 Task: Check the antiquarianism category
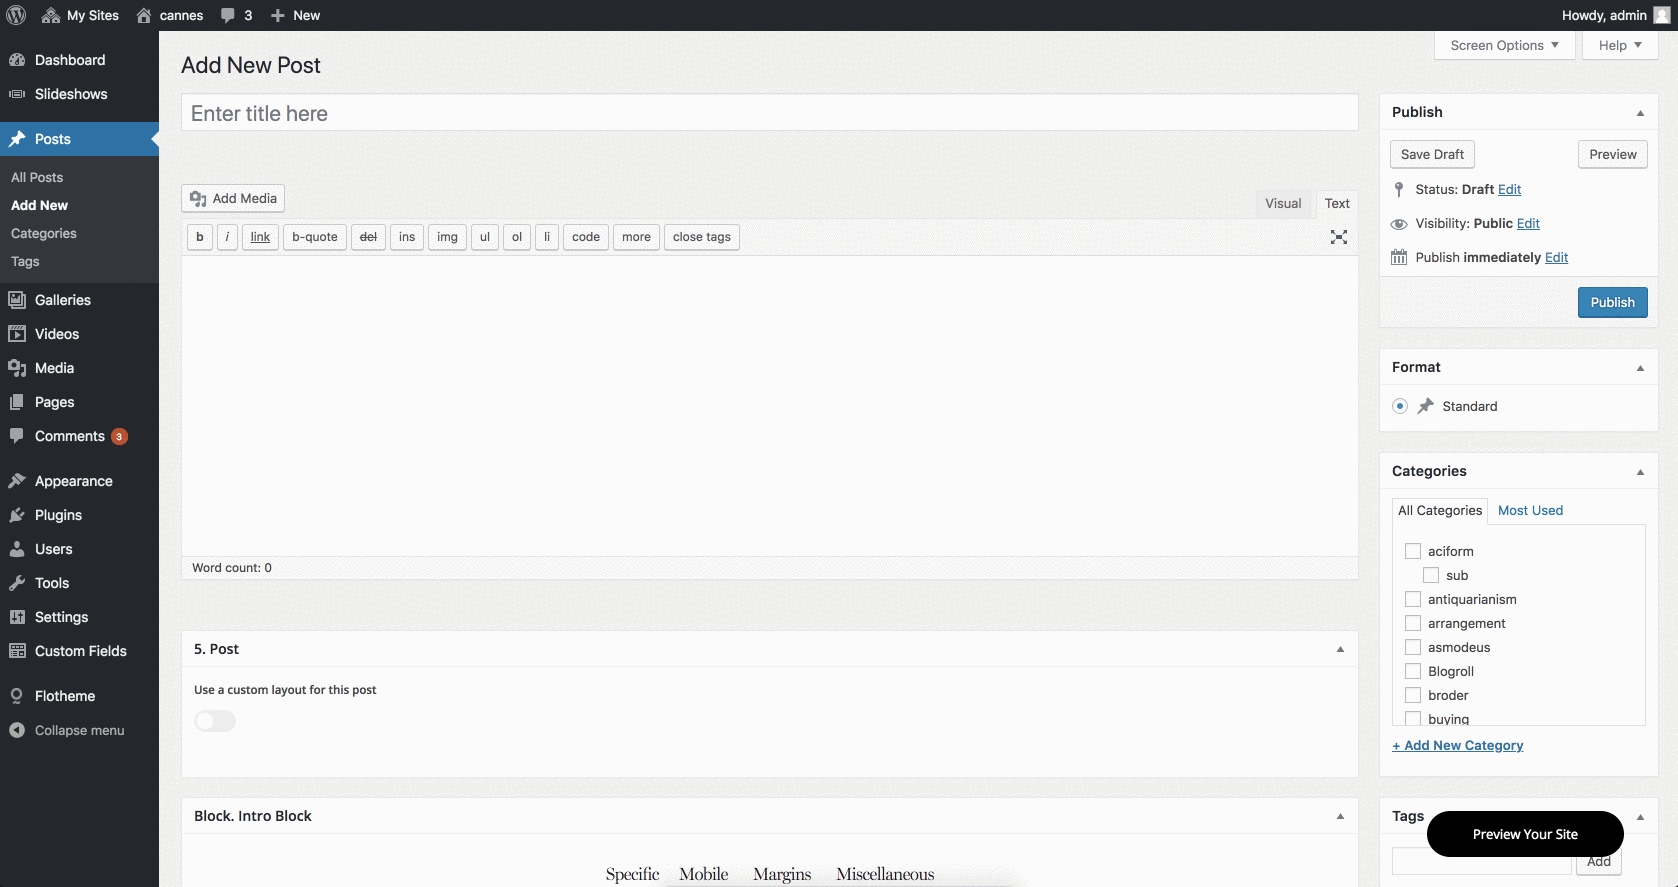click(x=1413, y=599)
